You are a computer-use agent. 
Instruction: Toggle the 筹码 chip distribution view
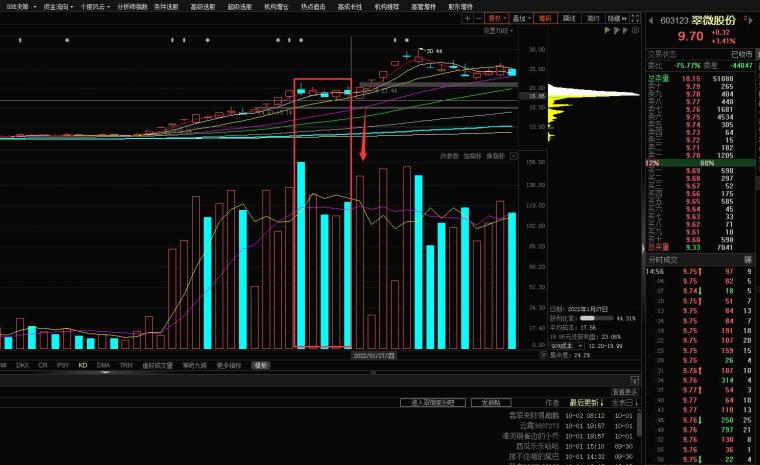[x=545, y=18]
